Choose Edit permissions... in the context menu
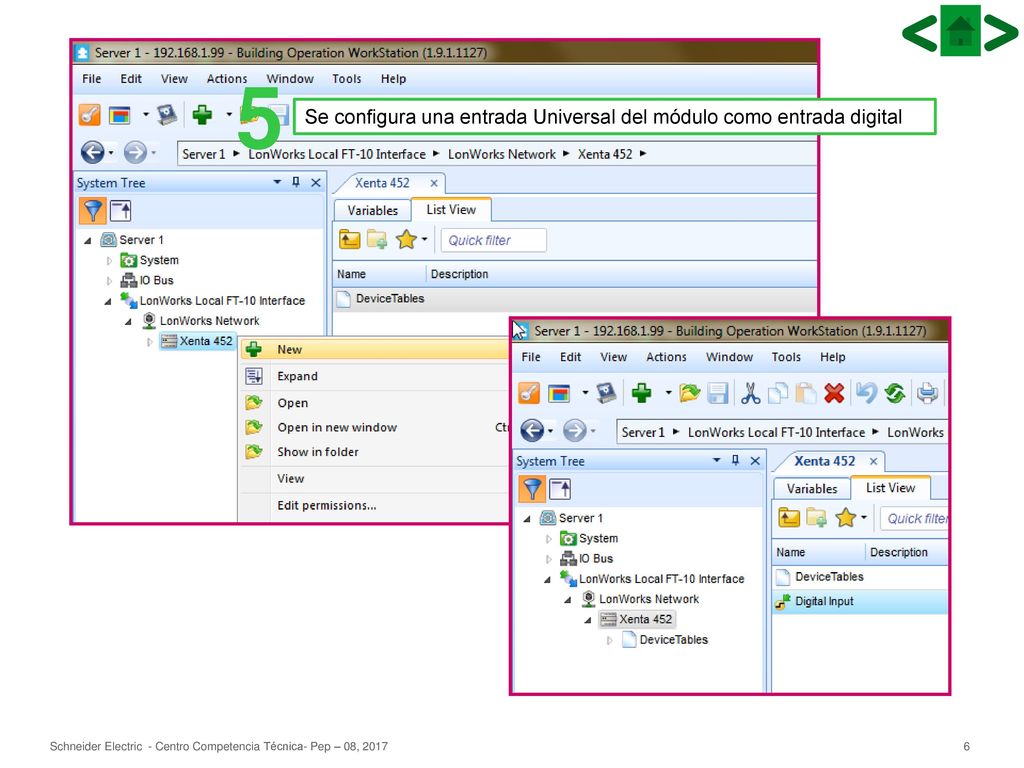 coord(374,505)
